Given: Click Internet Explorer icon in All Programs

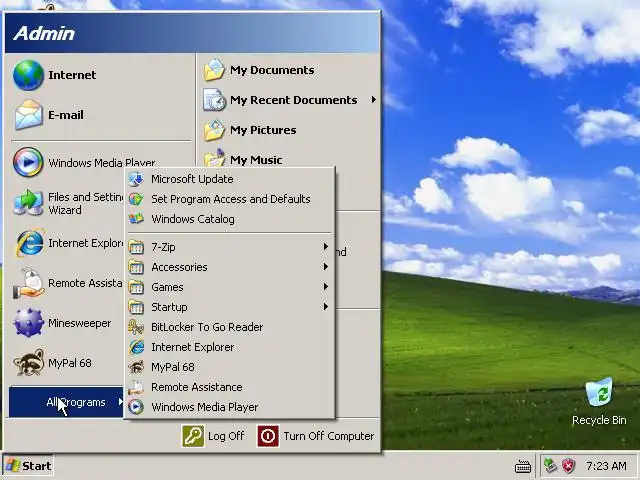Looking at the screenshot, I should point(136,347).
